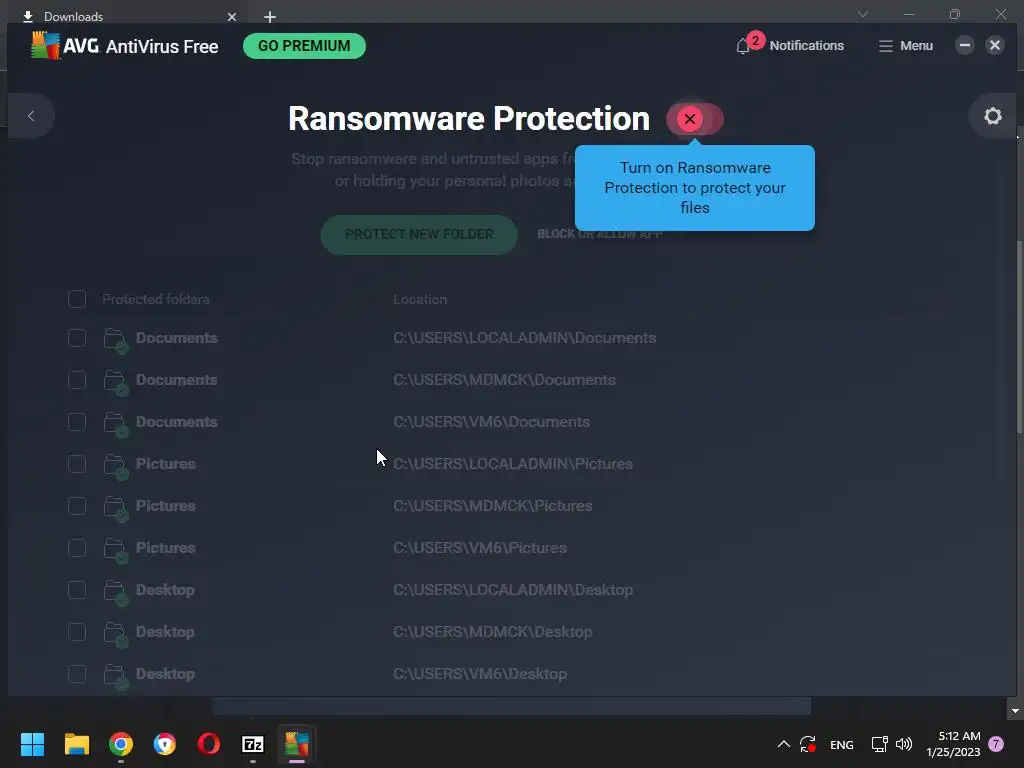Click BLOCK OR ALLOW APP link

(x=600, y=234)
